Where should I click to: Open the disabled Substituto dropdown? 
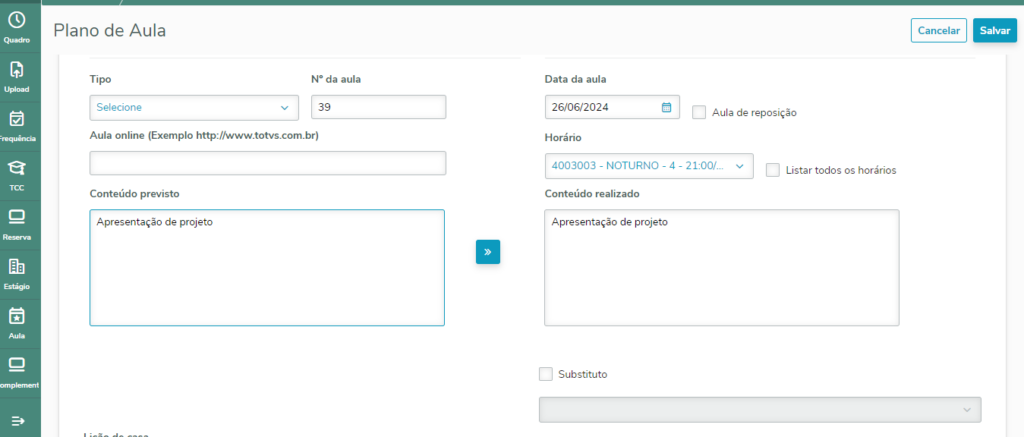(760, 410)
